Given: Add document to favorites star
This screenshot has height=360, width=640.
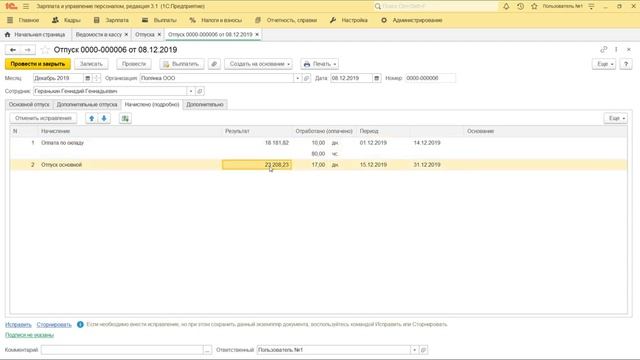Looking at the screenshot, I should [x=45, y=50].
